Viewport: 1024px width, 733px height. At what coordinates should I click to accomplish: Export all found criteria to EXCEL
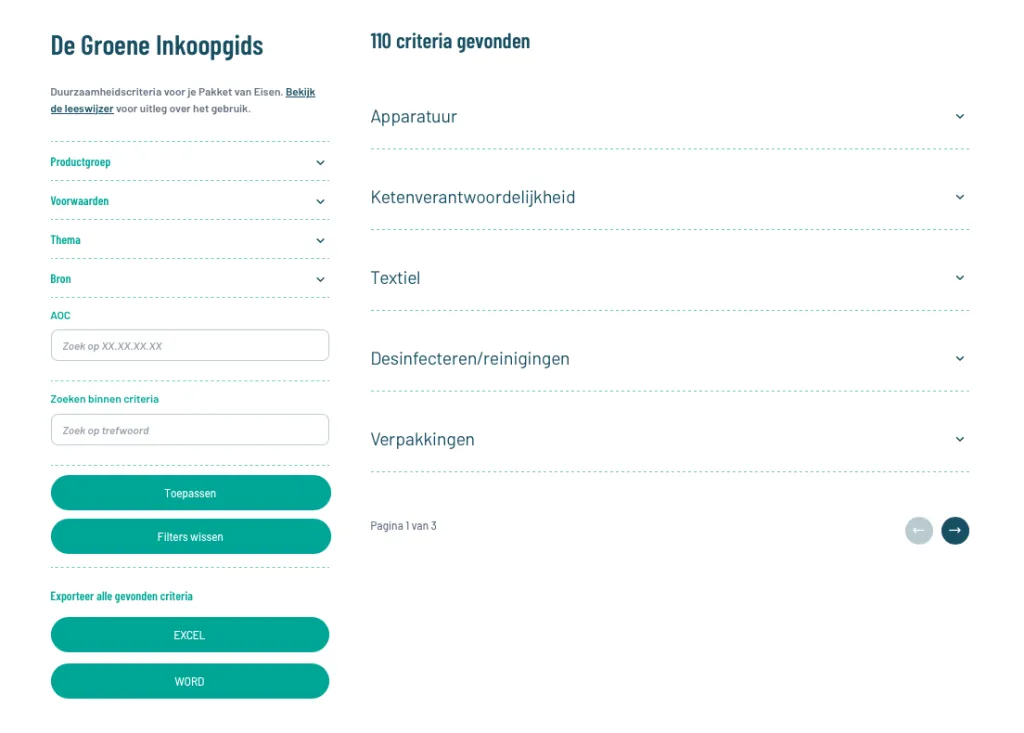pos(190,634)
